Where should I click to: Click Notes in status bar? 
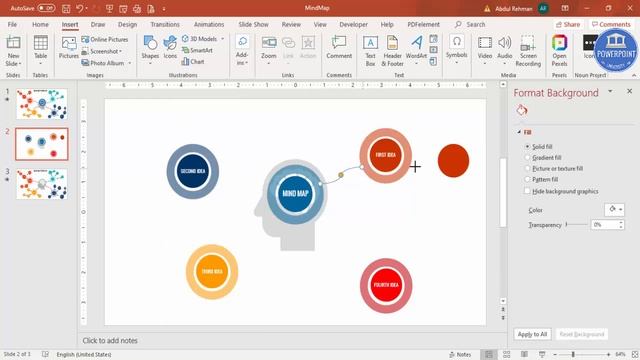pyautogui.click(x=460, y=354)
